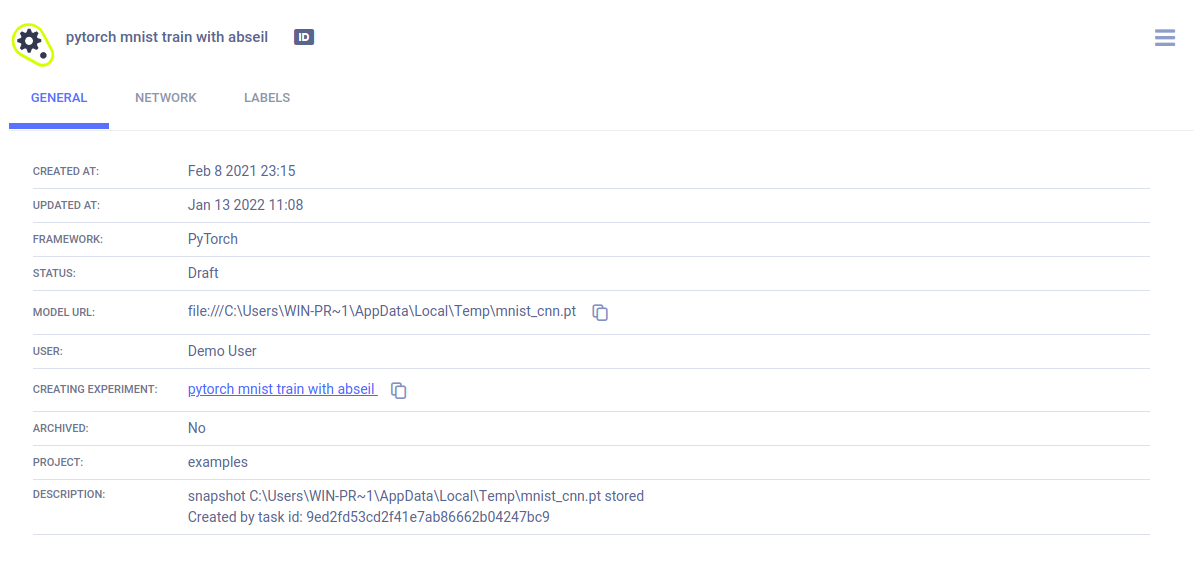Viewport: 1194px width, 573px height.
Task: Copy the model URL to clipboard
Action: (600, 312)
